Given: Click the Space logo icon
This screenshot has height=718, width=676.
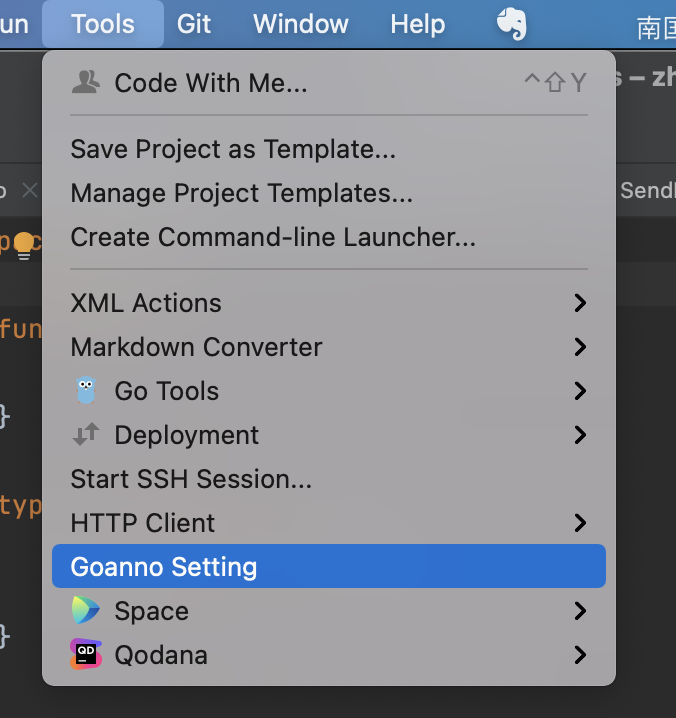Looking at the screenshot, I should pyautogui.click(x=86, y=611).
